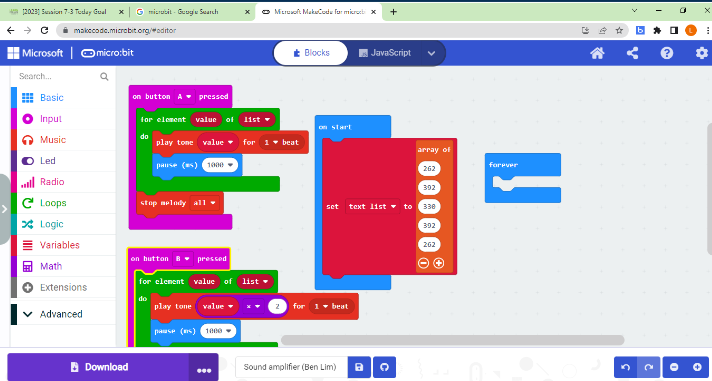The image size is (712, 381).
Task: Click the micro:bit logo
Action: (107, 53)
